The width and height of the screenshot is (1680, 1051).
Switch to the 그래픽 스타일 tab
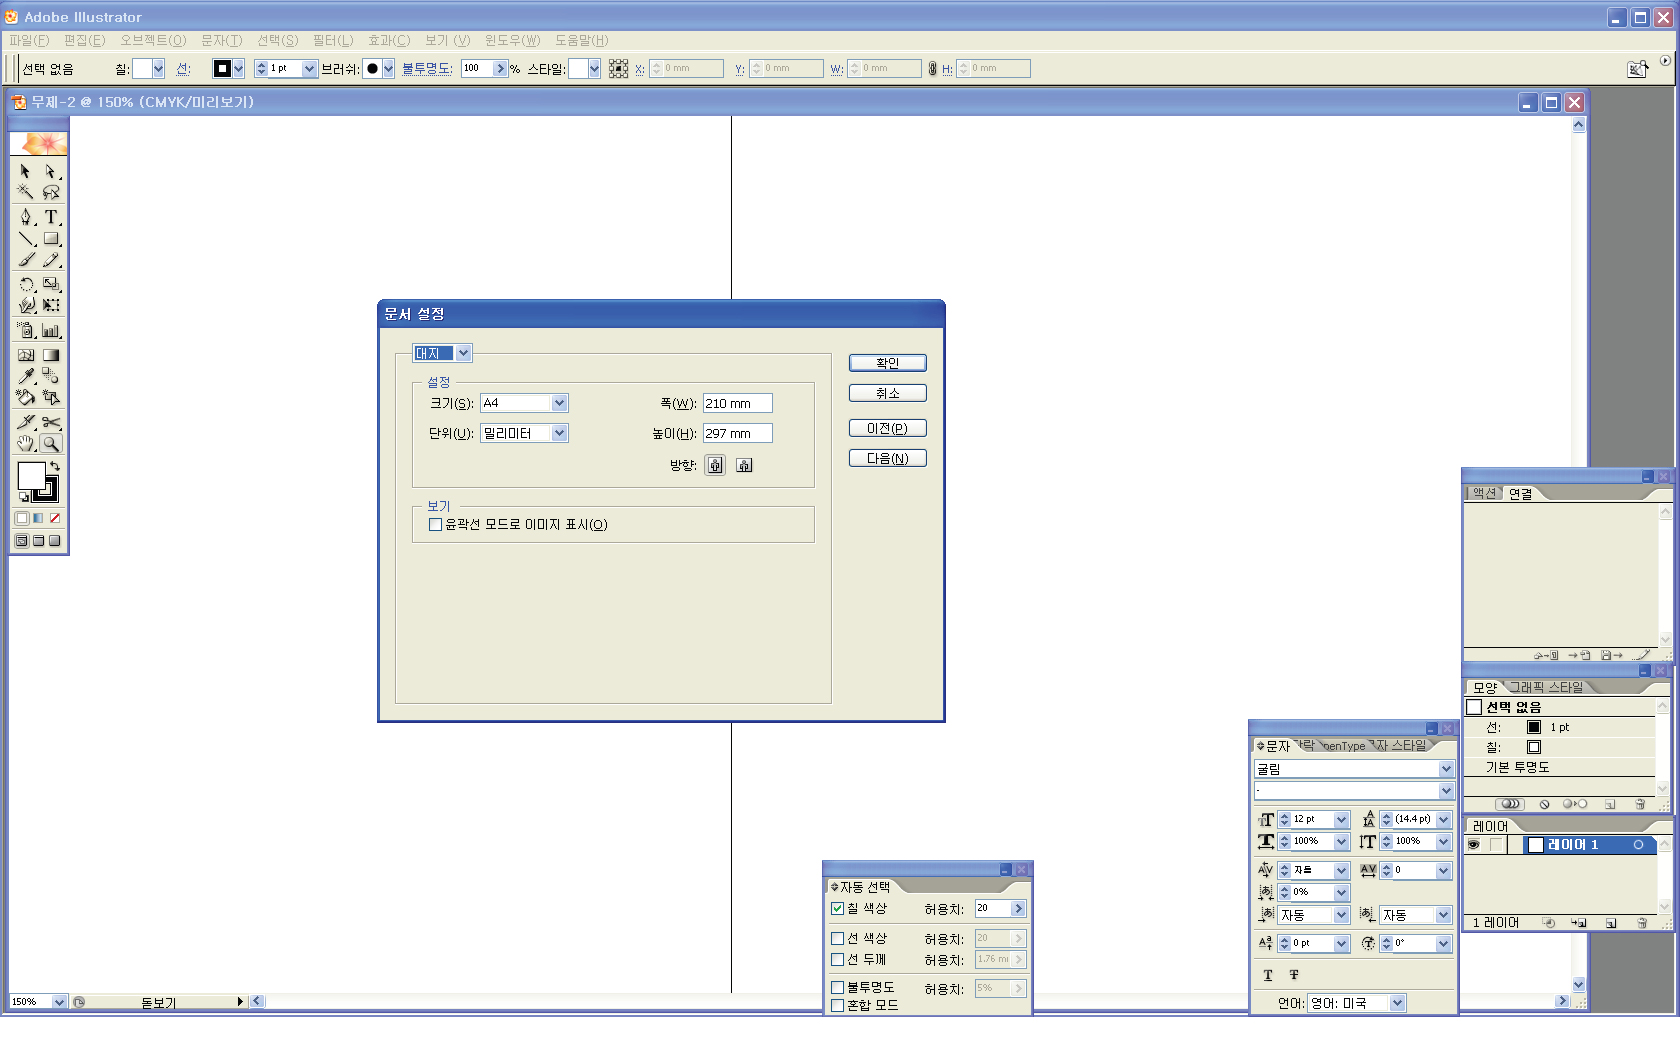point(1546,687)
